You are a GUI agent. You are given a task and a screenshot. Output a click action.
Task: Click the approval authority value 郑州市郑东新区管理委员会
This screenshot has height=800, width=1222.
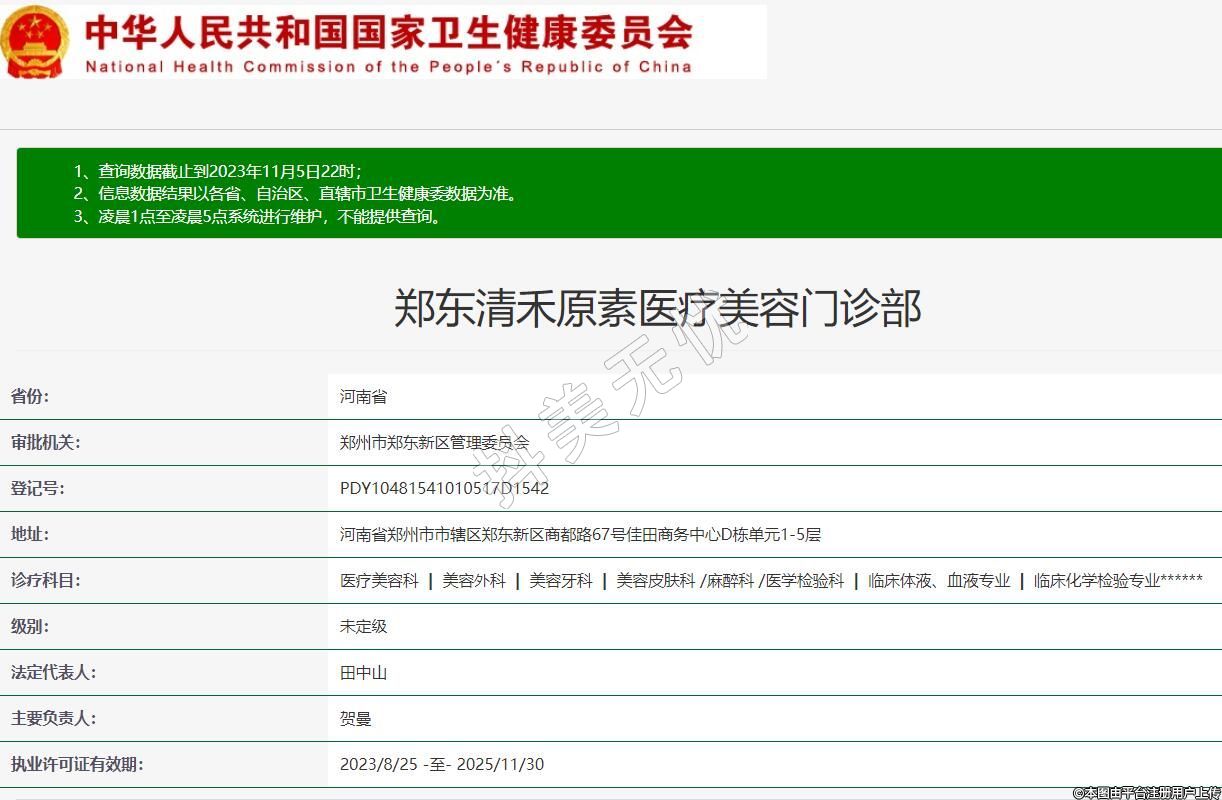(x=434, y=443)
